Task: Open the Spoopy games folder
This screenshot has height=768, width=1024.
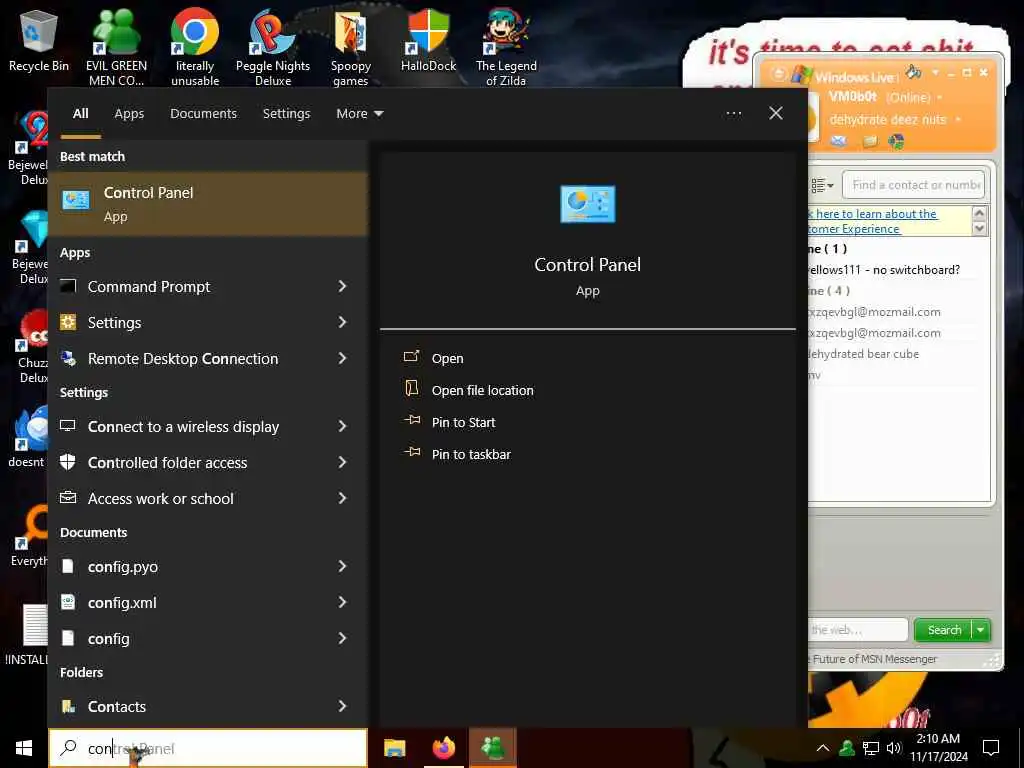Action: (x=351, y=47)
